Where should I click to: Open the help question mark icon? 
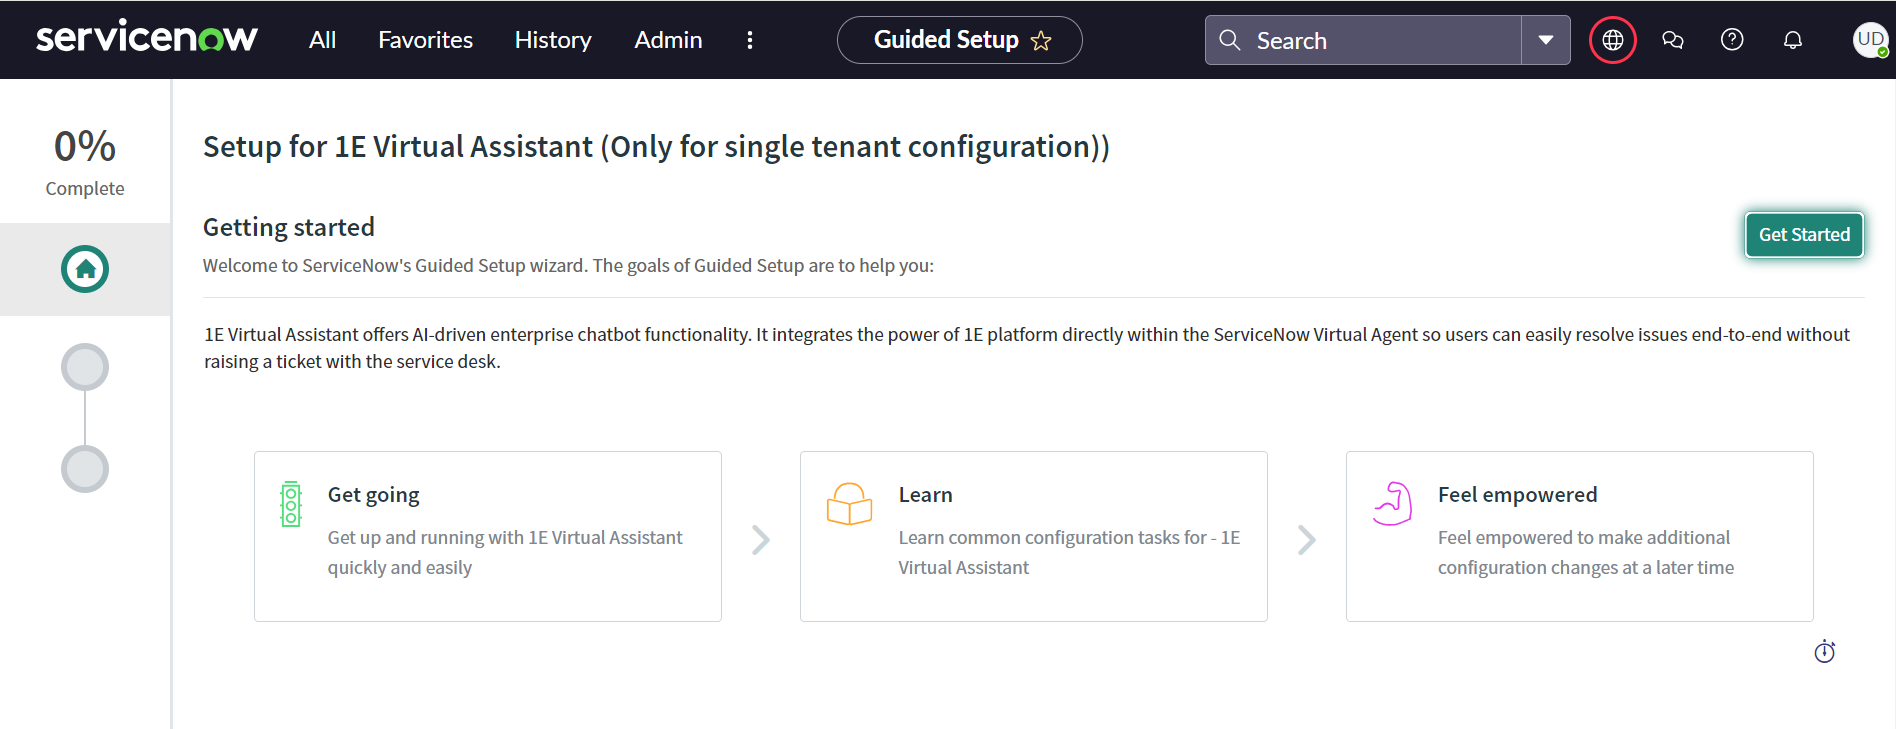click(1732, 40)
